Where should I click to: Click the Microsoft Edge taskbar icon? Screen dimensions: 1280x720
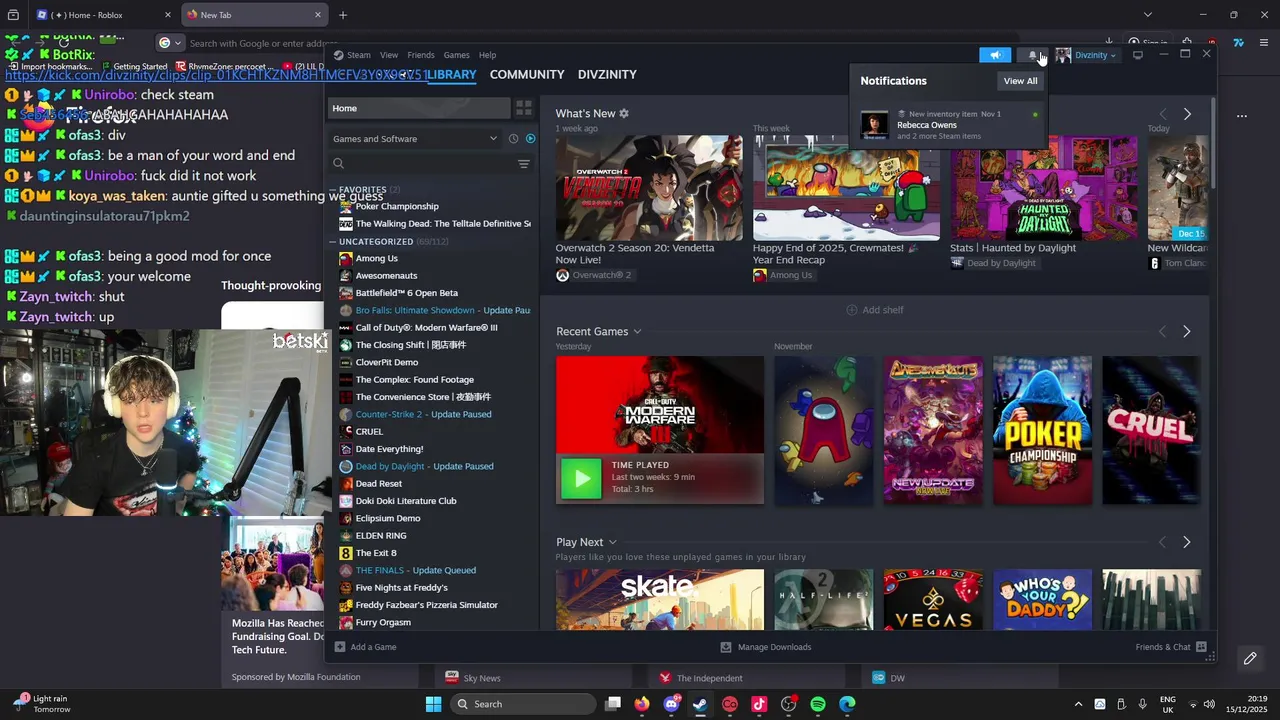[847, 704]
